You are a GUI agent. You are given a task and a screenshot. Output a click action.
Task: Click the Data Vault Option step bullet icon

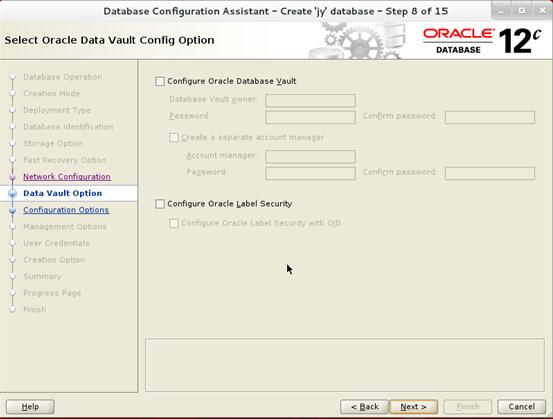[13, 193]
